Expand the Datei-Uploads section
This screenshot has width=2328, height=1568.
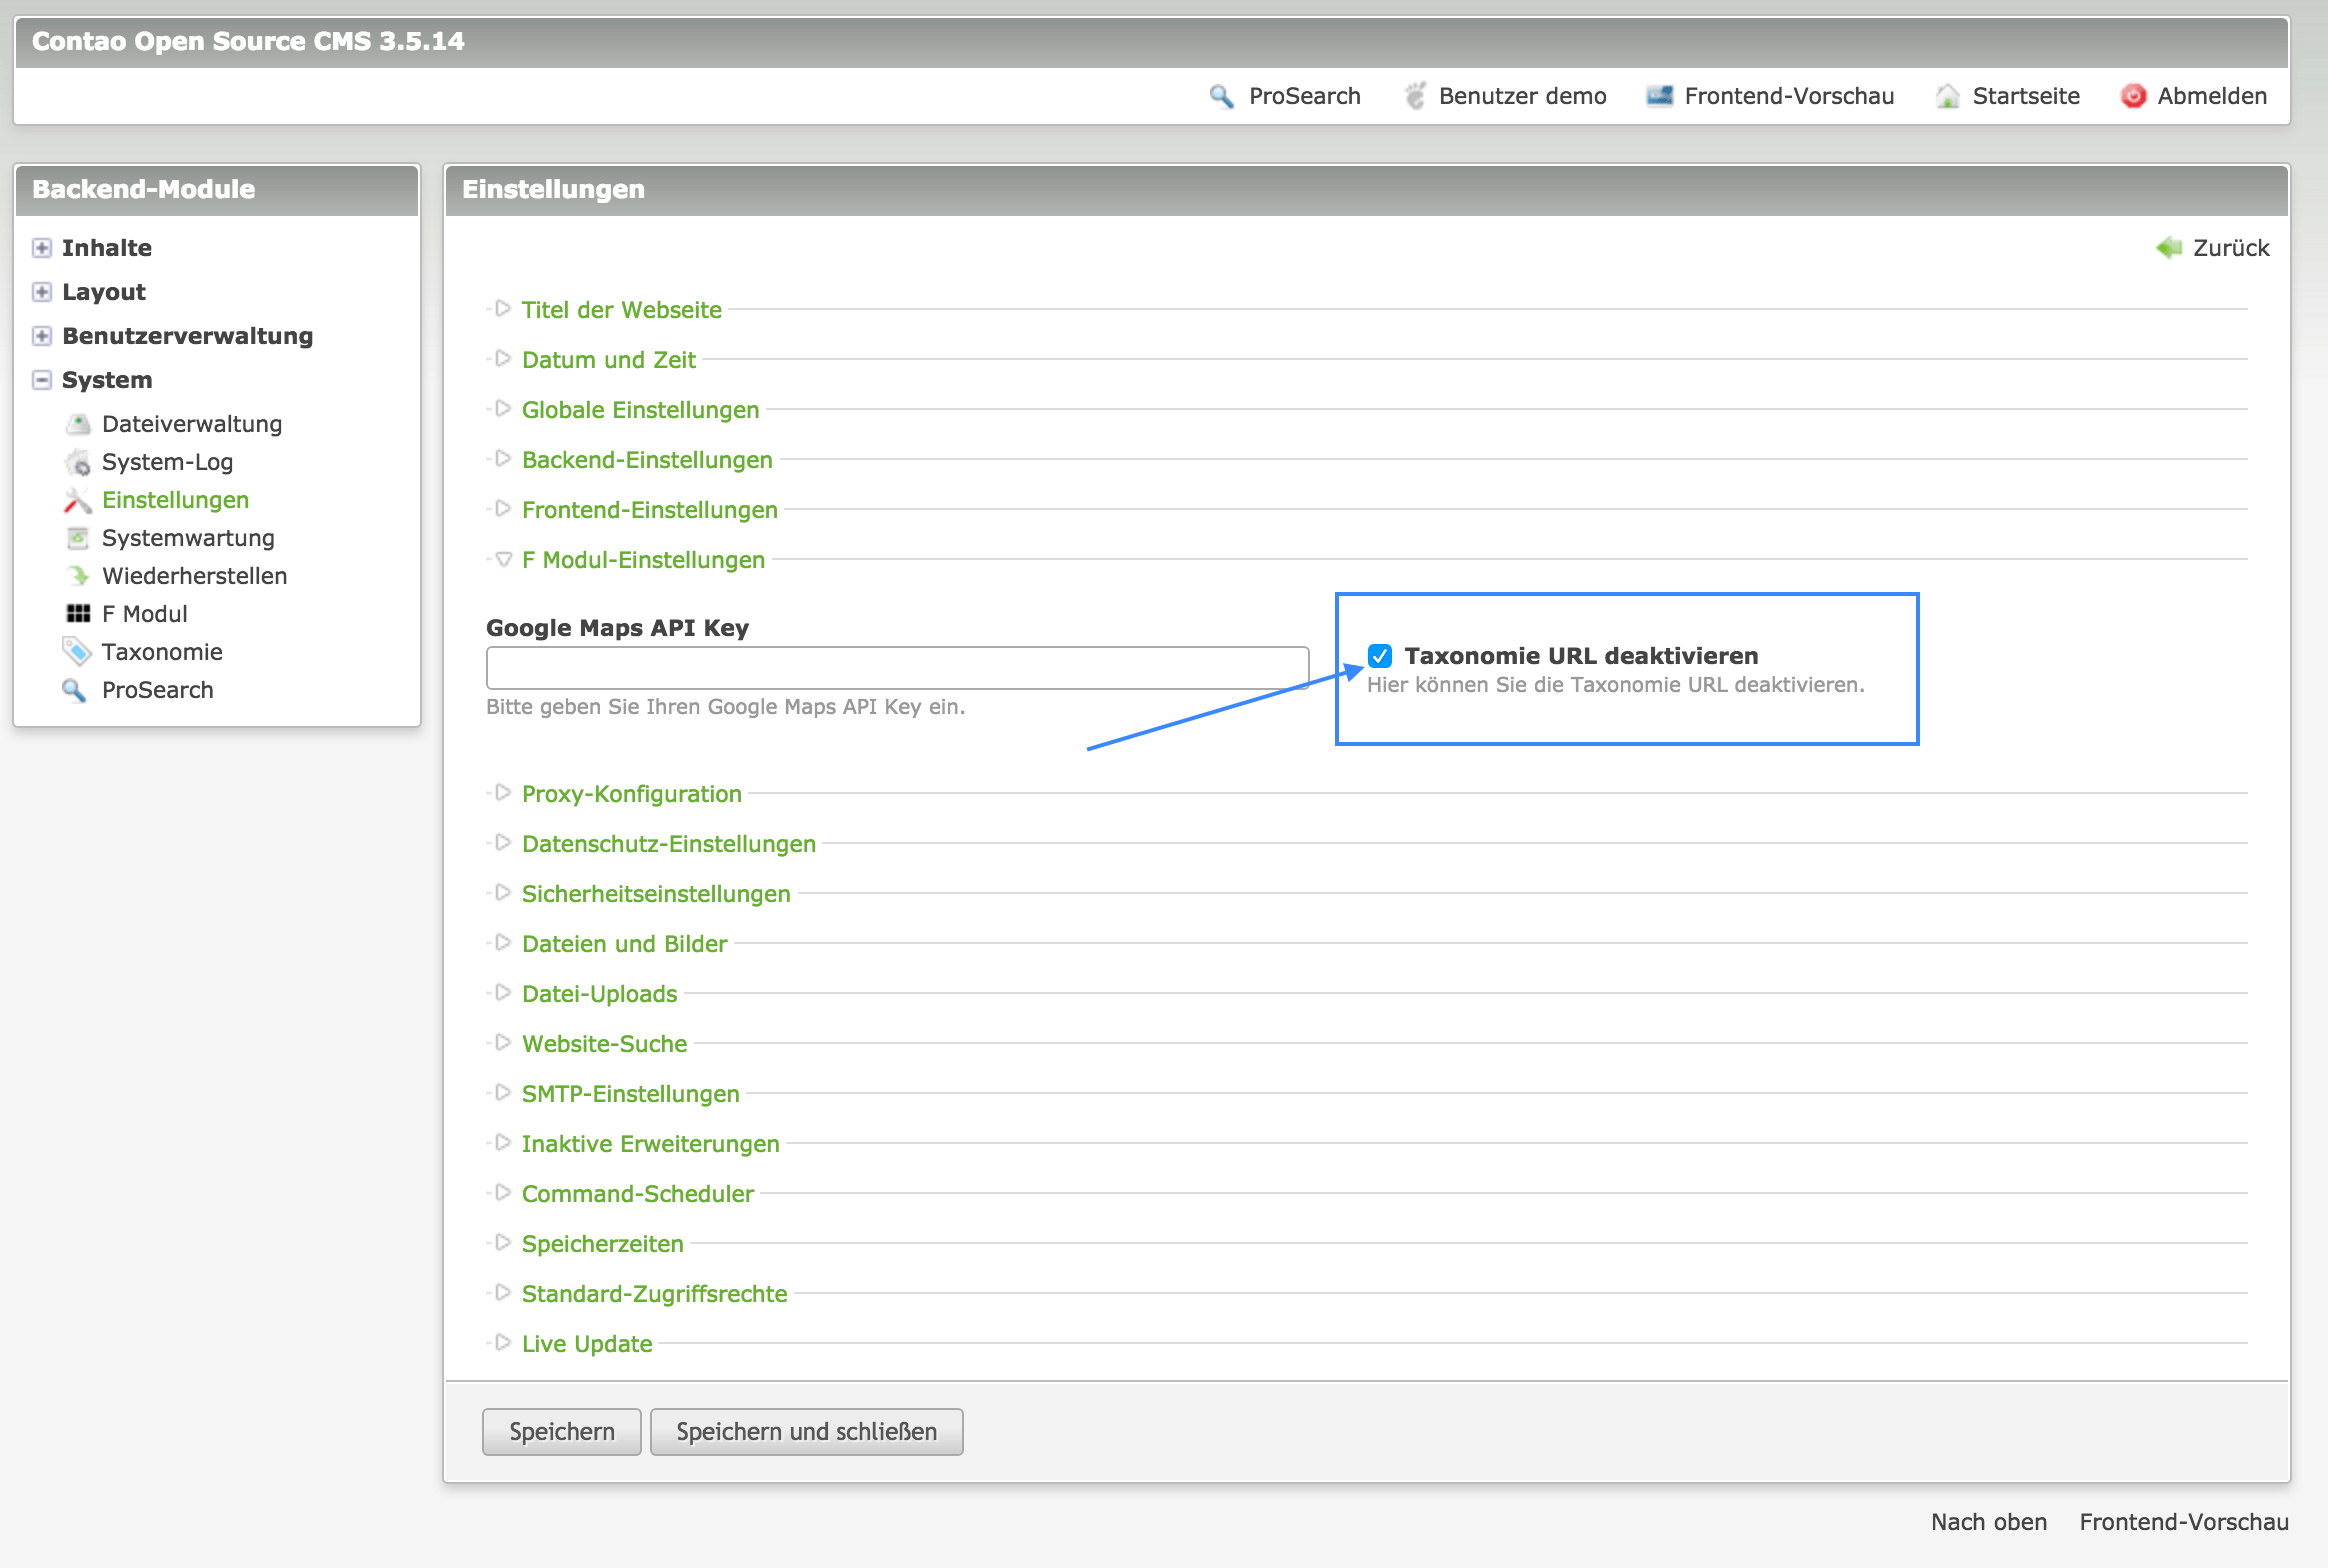[x=599, y=994]
